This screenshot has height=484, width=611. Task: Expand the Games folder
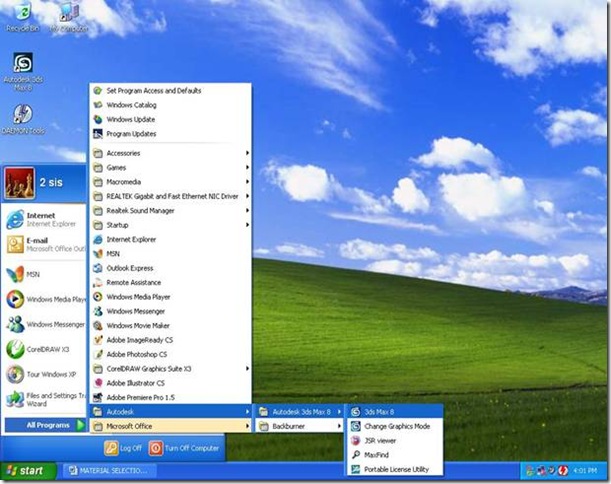pyautogui.click(x=170, y=168)
